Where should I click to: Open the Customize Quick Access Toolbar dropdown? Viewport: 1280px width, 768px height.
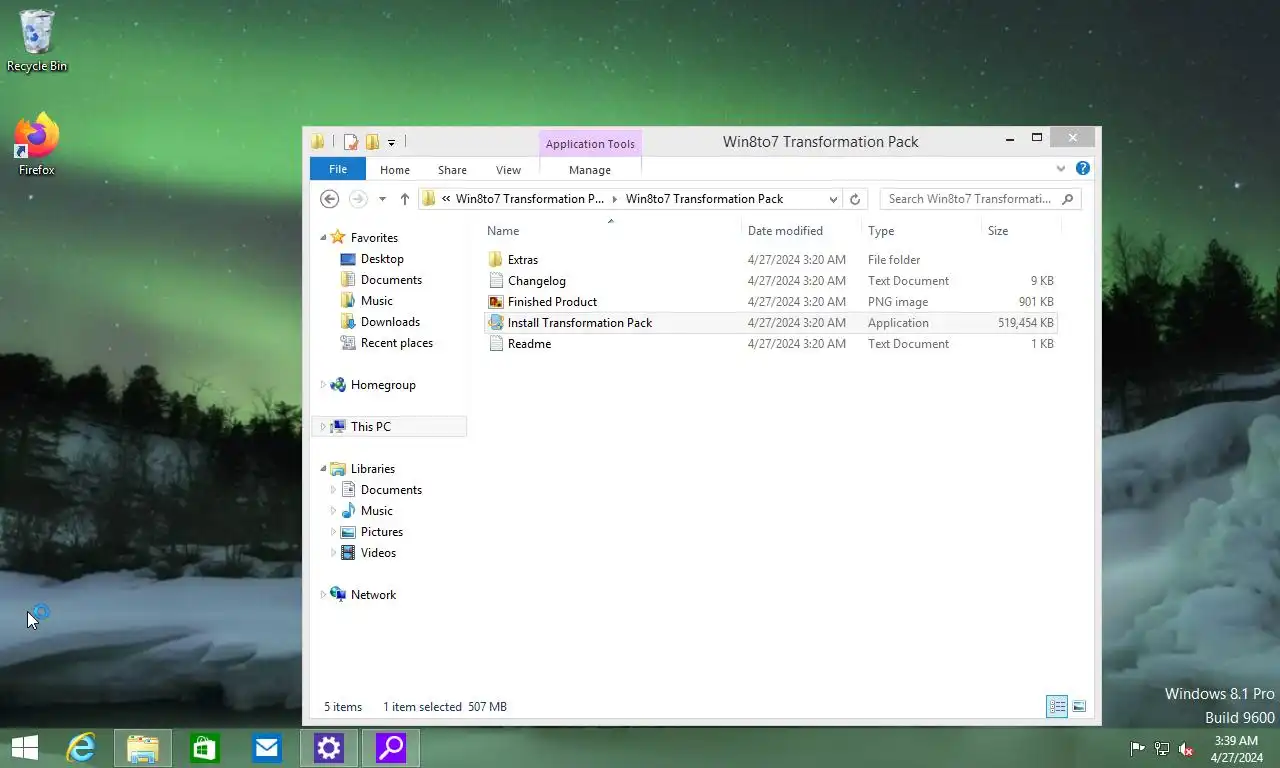391,143
